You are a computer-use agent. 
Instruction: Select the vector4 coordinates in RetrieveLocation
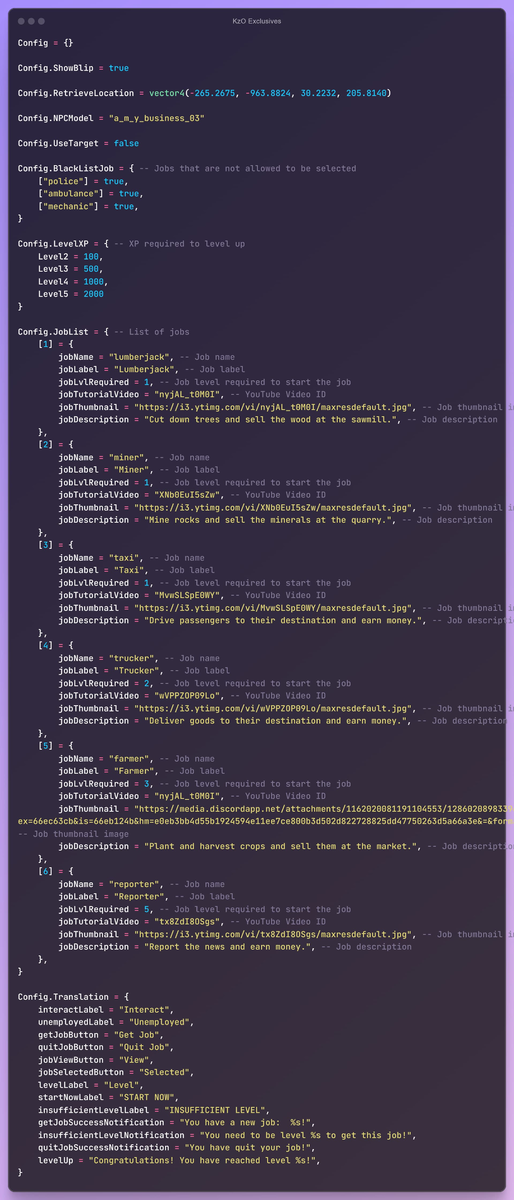pos(270,93)
